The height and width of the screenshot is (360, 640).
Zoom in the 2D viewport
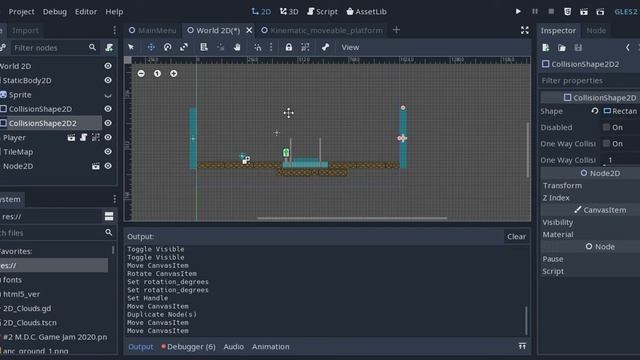[x=173, y=73]
